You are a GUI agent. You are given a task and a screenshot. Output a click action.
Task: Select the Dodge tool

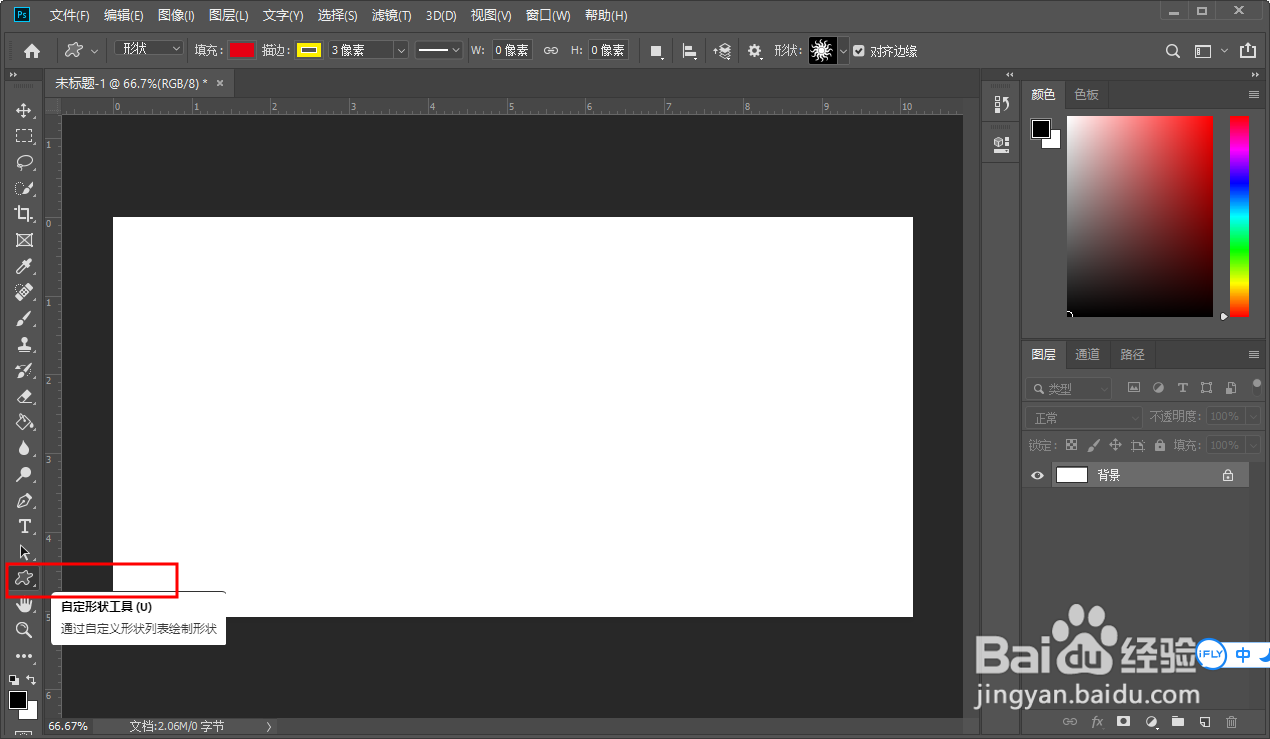point(24,474)
